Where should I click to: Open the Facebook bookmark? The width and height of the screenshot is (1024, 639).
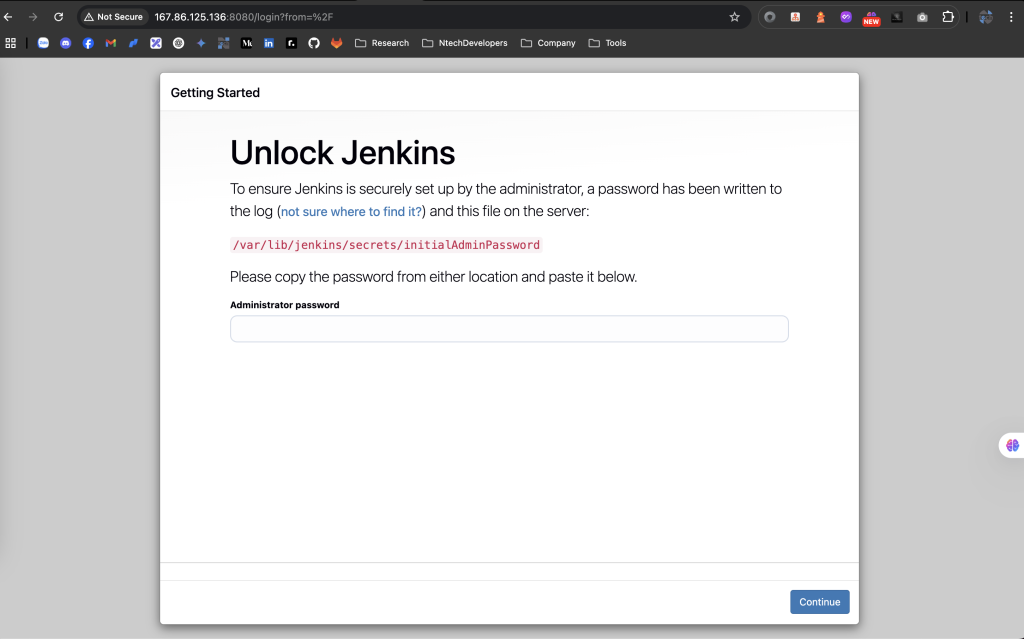(88, 43)
